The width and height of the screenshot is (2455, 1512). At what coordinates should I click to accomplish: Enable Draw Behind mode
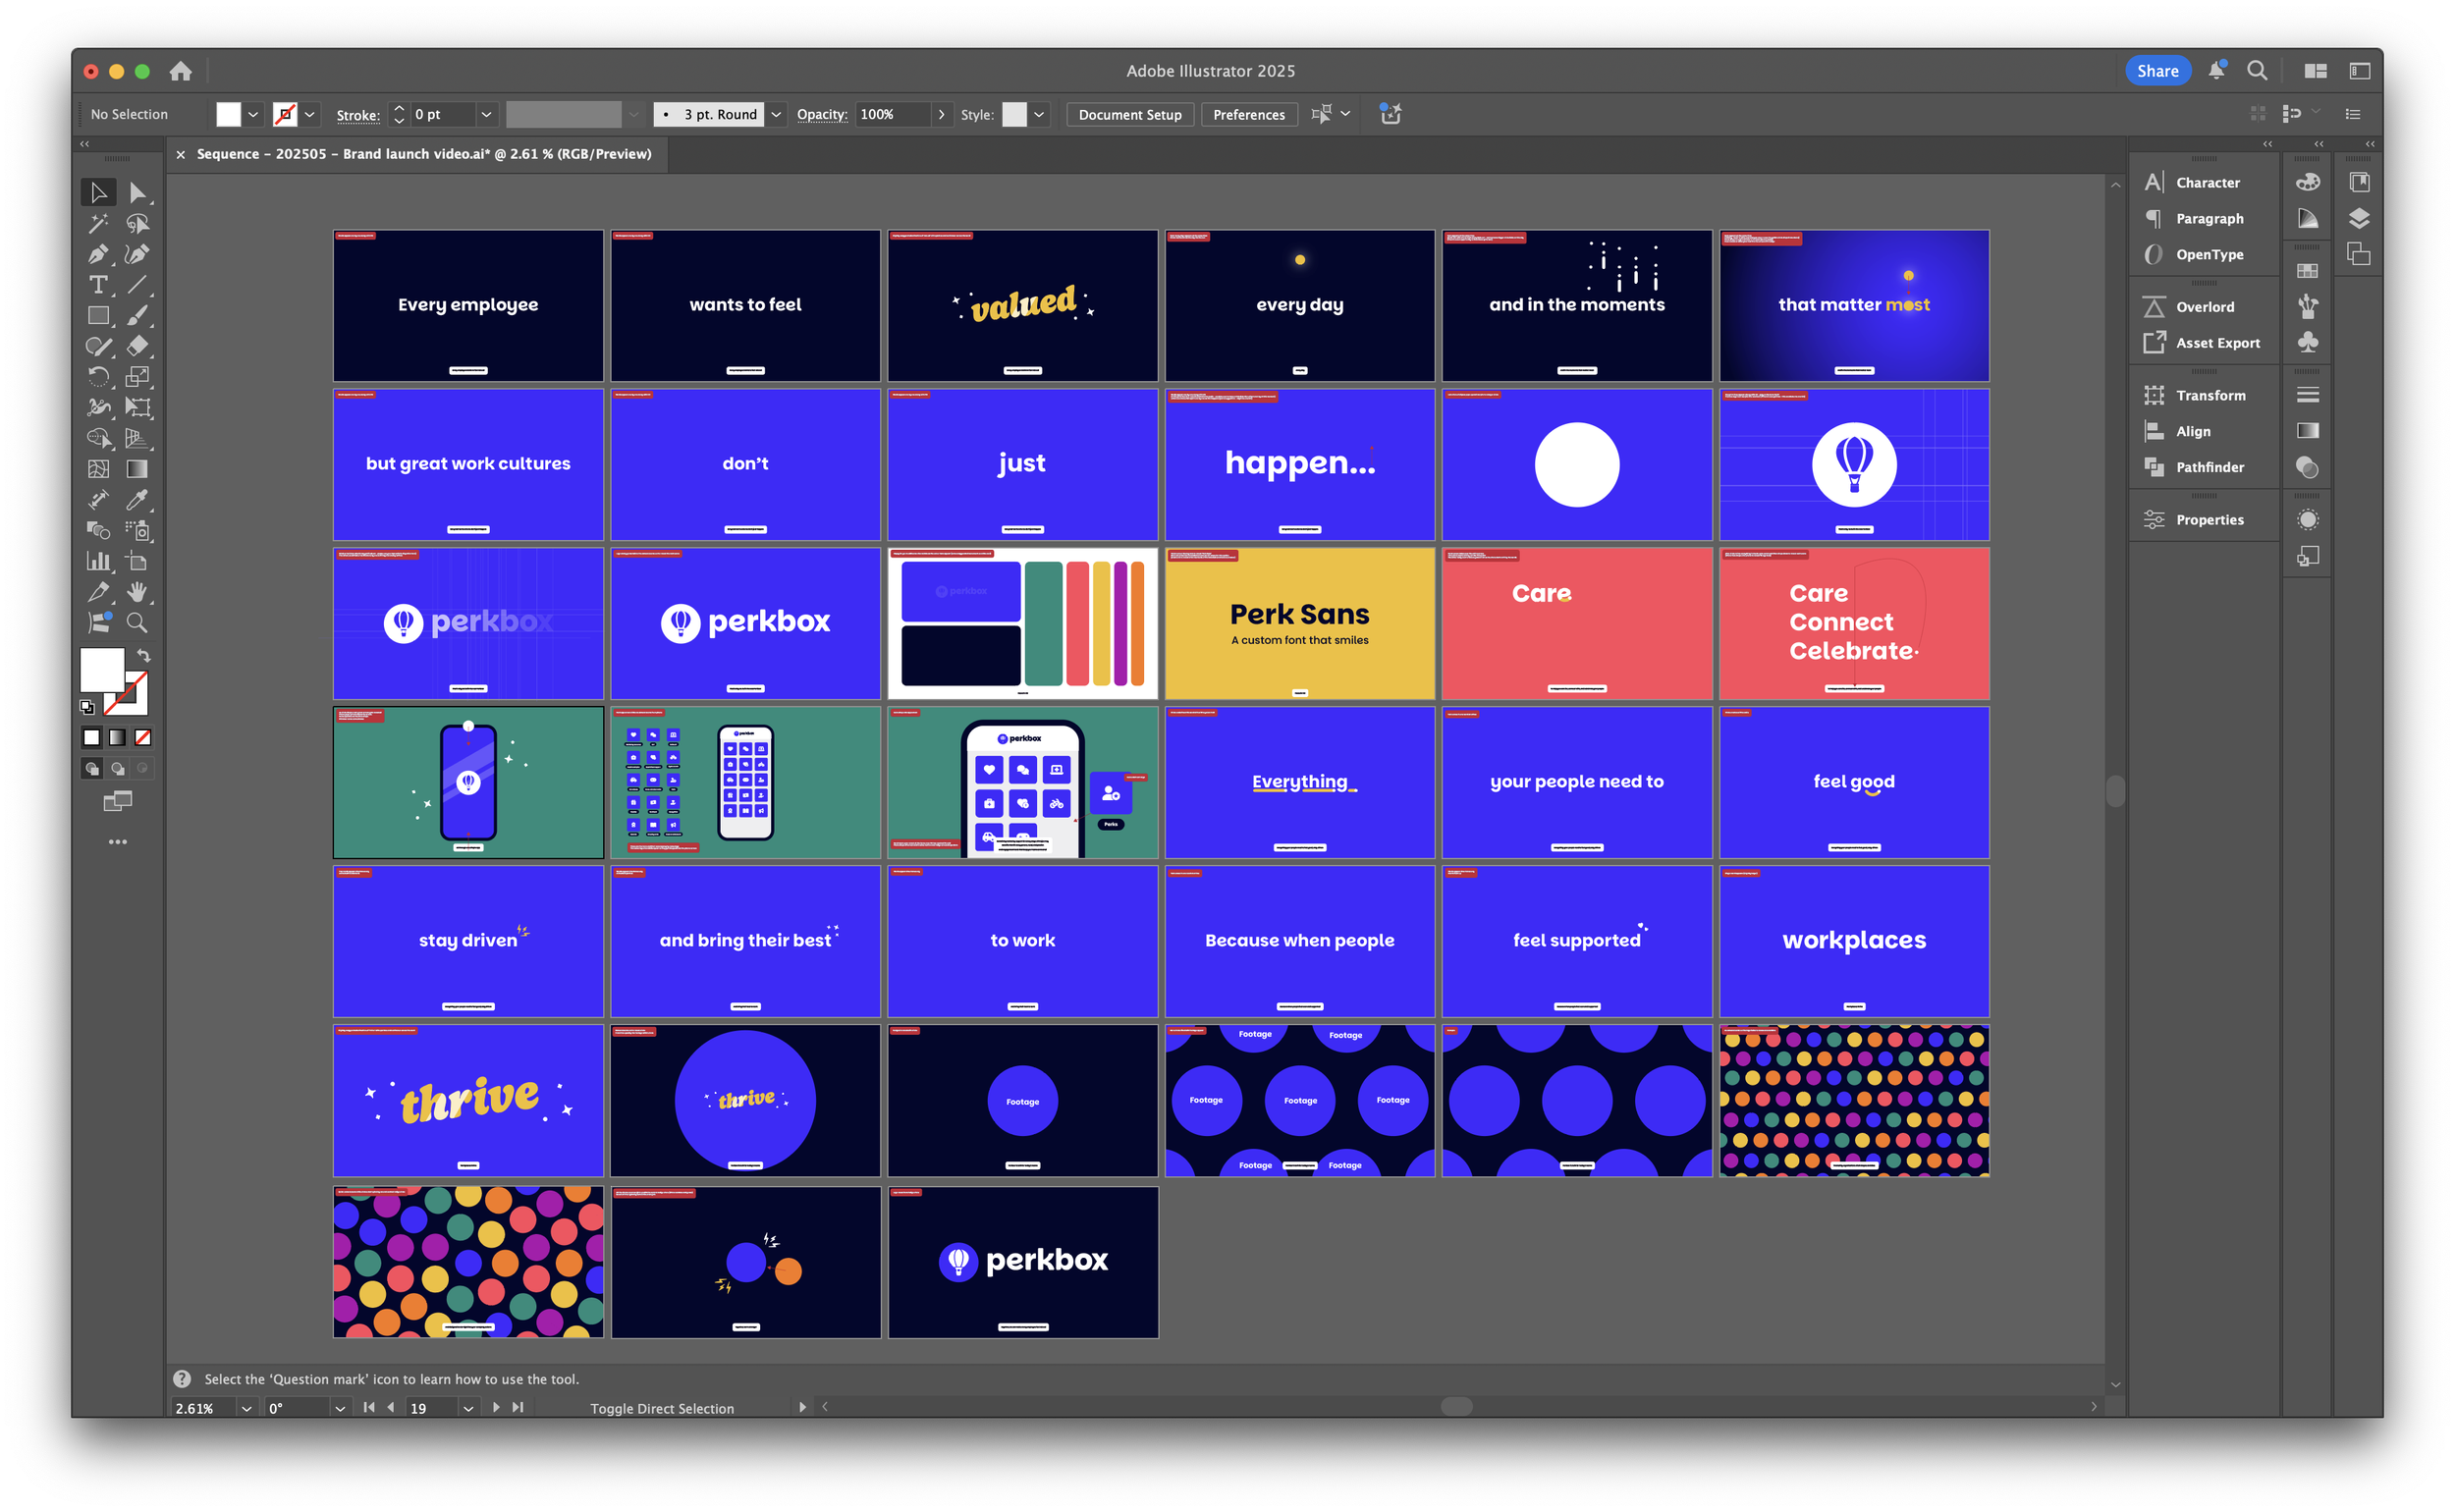(x=117, y=769)
